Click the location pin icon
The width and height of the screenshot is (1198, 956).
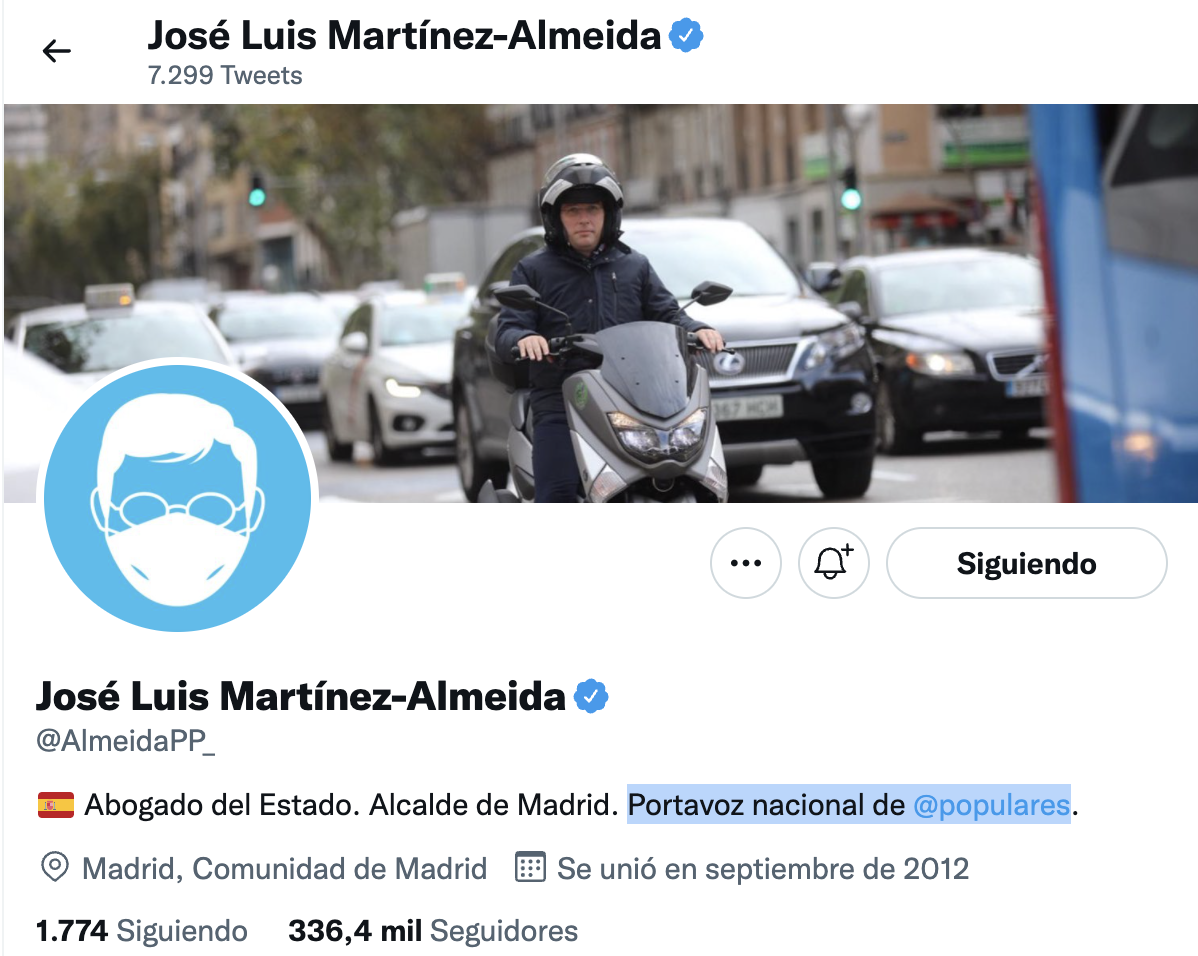[x=55, y=868]
